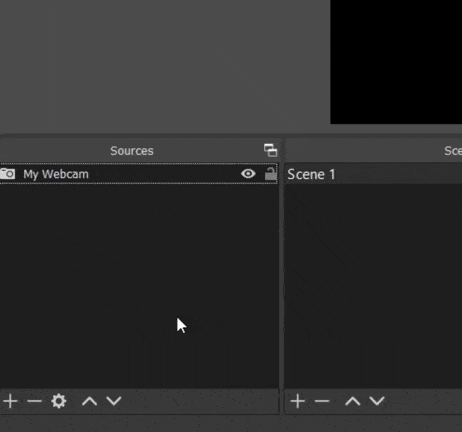Remove the selected scene with minus button
The width and height of the screenshot is (462, 432).
(x=322, y=401)
